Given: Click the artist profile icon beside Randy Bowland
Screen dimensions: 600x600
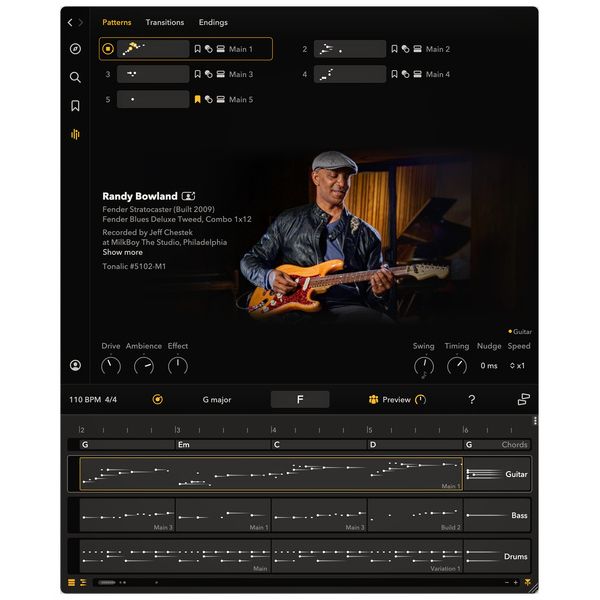Looking at the screenshot, I should tap(188, 197).
